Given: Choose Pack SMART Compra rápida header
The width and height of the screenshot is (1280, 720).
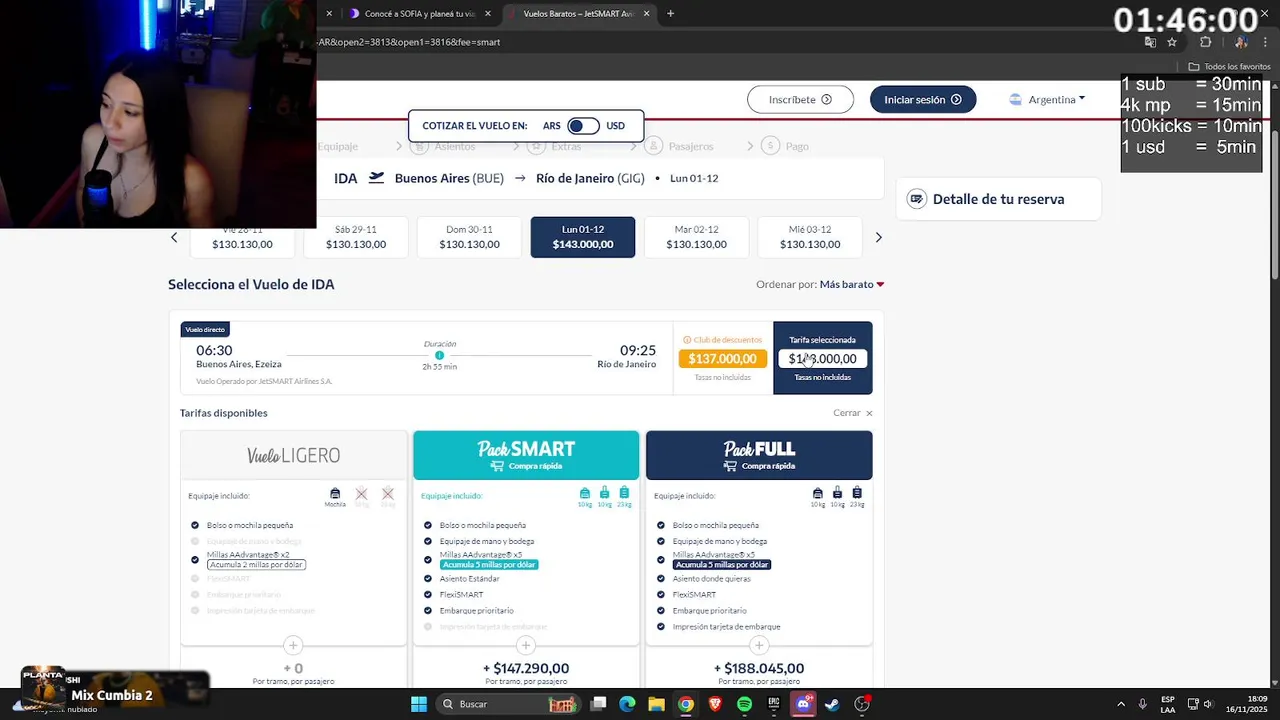Looking at the screenshot, I should click(526, 455).
